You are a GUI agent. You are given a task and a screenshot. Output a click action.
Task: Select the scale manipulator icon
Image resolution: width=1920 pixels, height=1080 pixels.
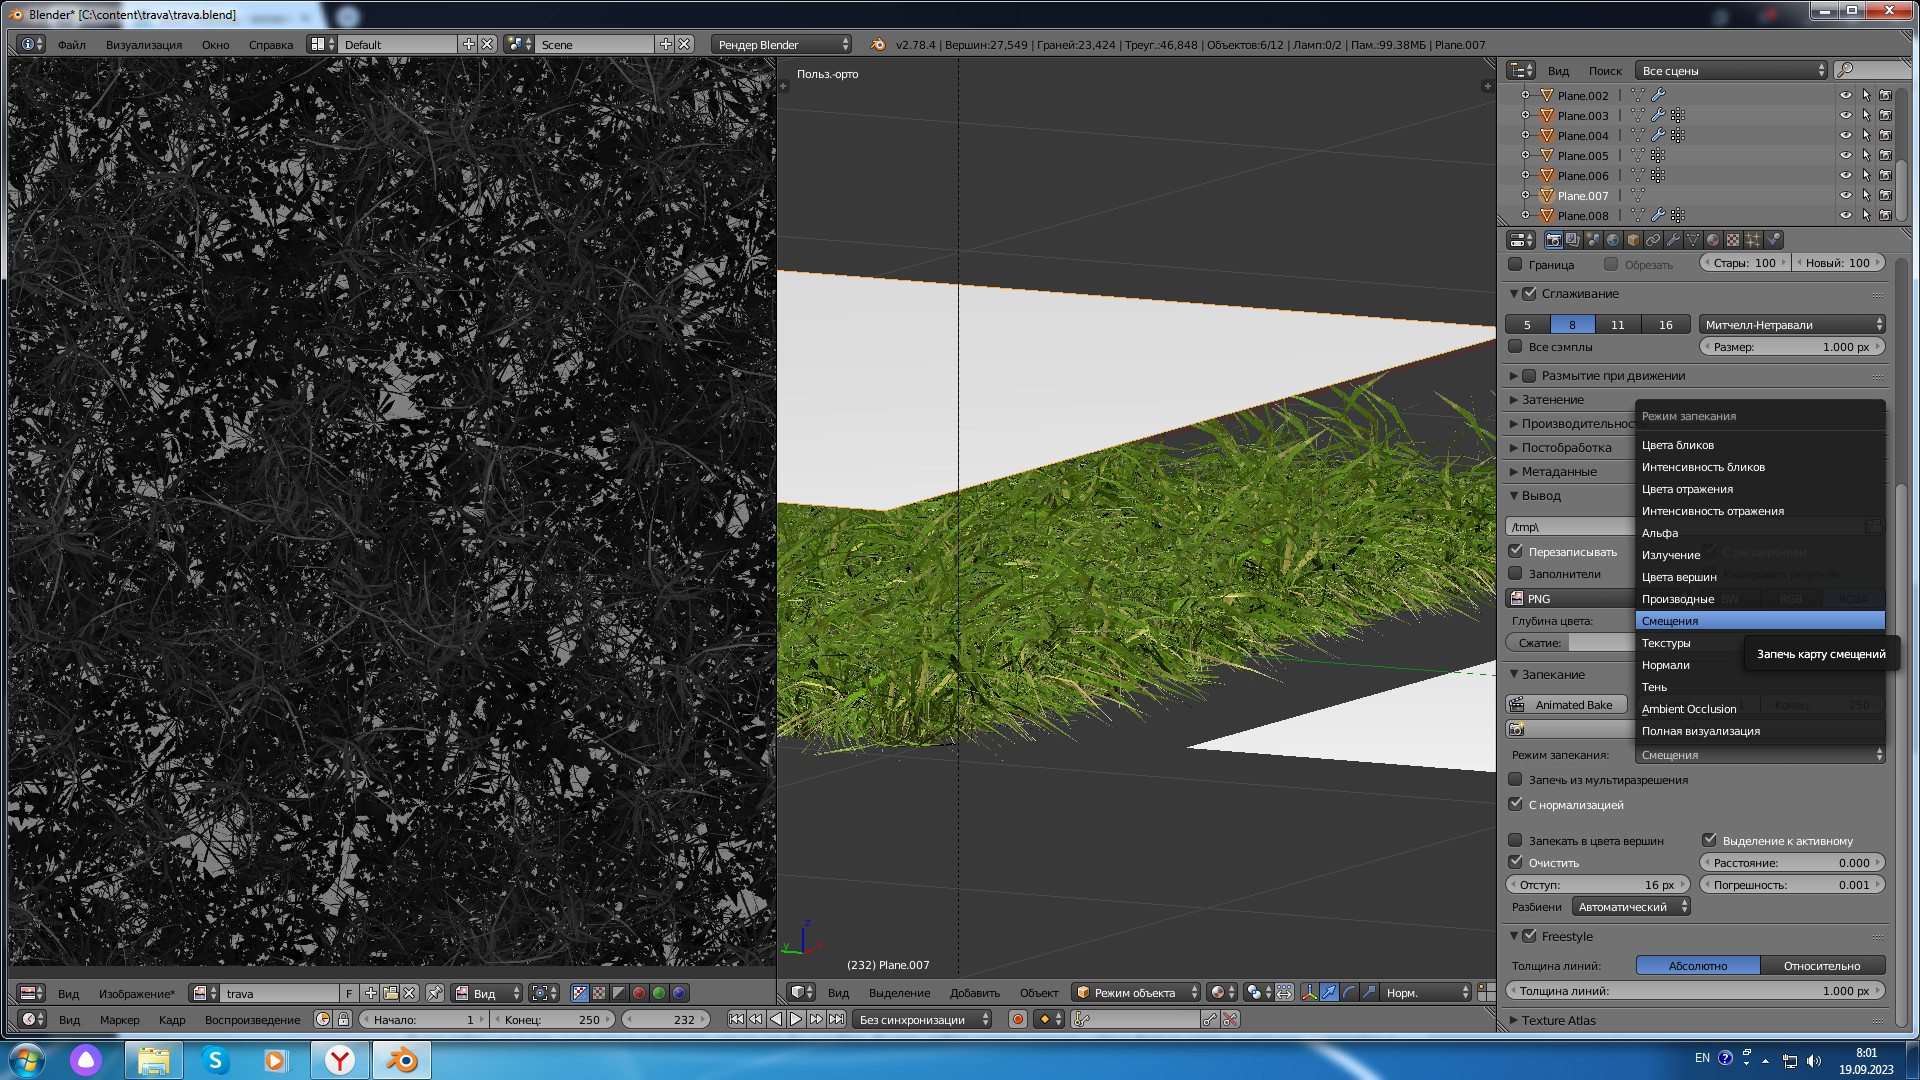pyautogui.click(x=1369, y=992)
